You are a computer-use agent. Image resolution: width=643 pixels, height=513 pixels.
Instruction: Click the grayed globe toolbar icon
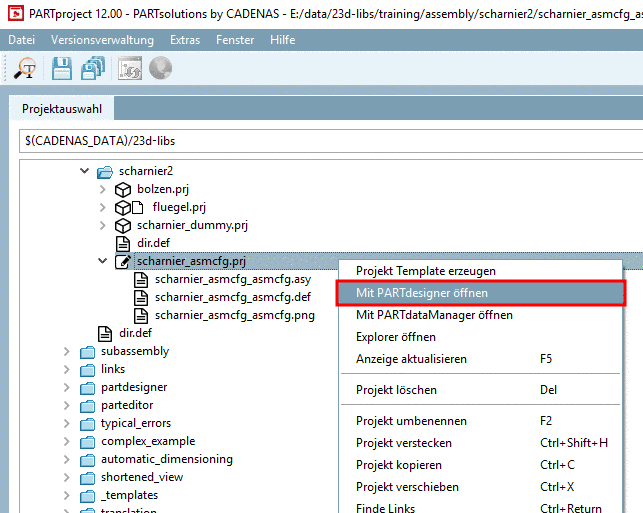click(160, 68)
